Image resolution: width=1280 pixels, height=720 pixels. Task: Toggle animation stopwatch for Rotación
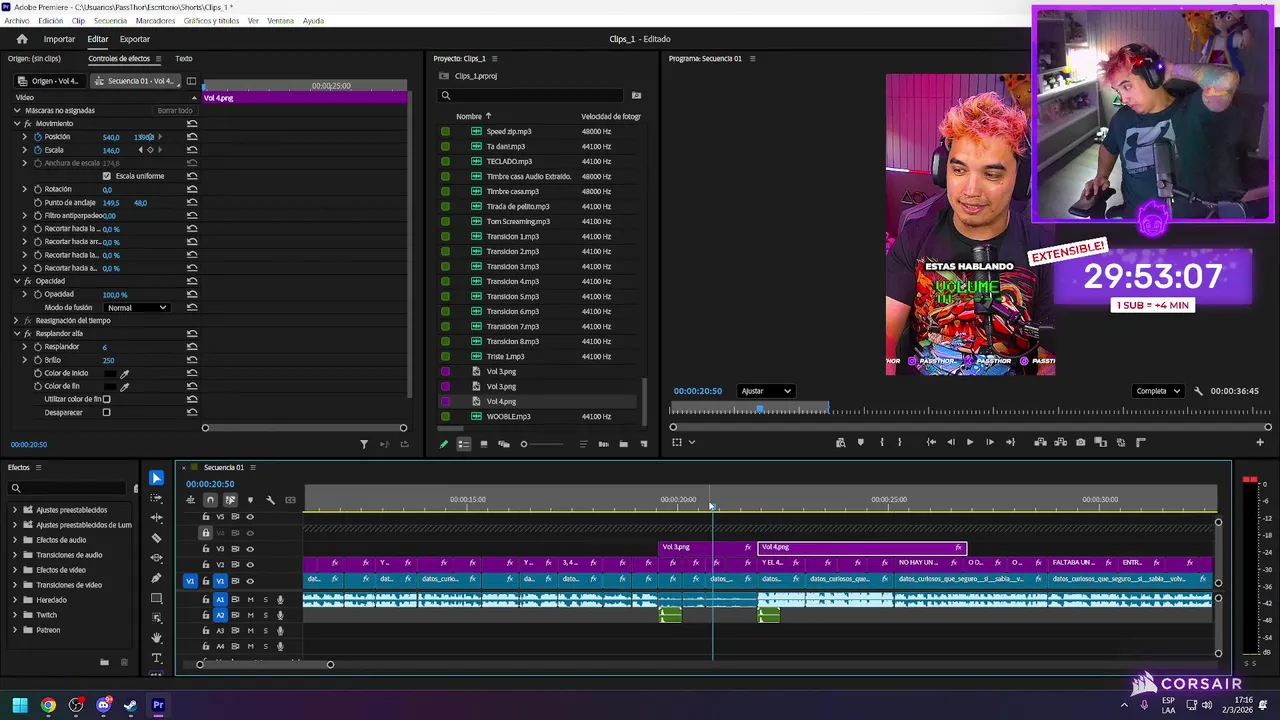click(x=38, y=189)
